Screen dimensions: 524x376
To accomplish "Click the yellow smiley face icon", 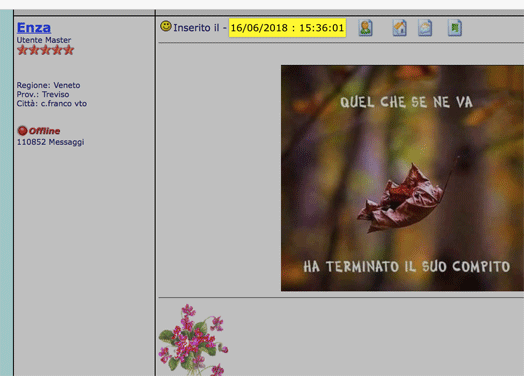I will point(166,26).
